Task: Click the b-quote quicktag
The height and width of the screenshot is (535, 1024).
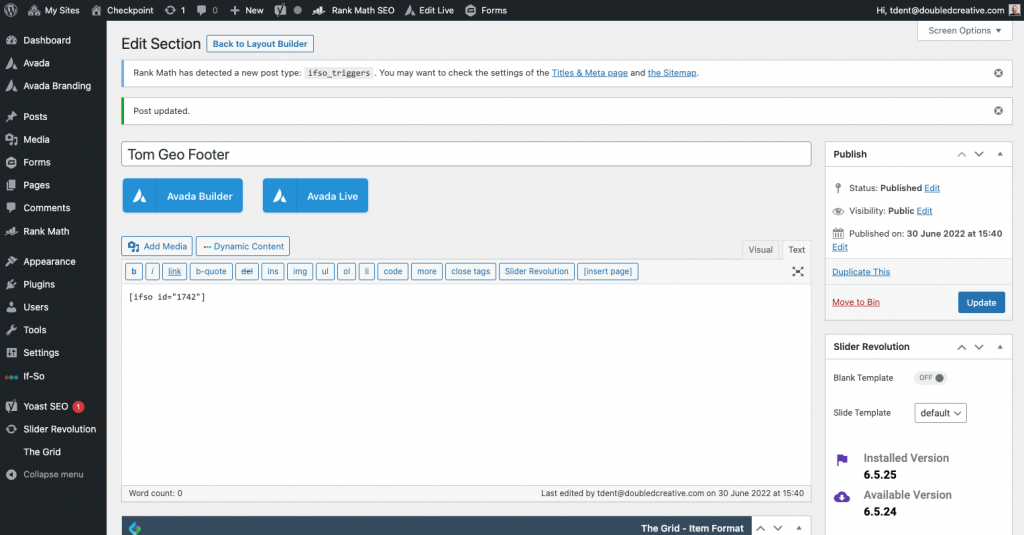Action: [x=211, y=271]
